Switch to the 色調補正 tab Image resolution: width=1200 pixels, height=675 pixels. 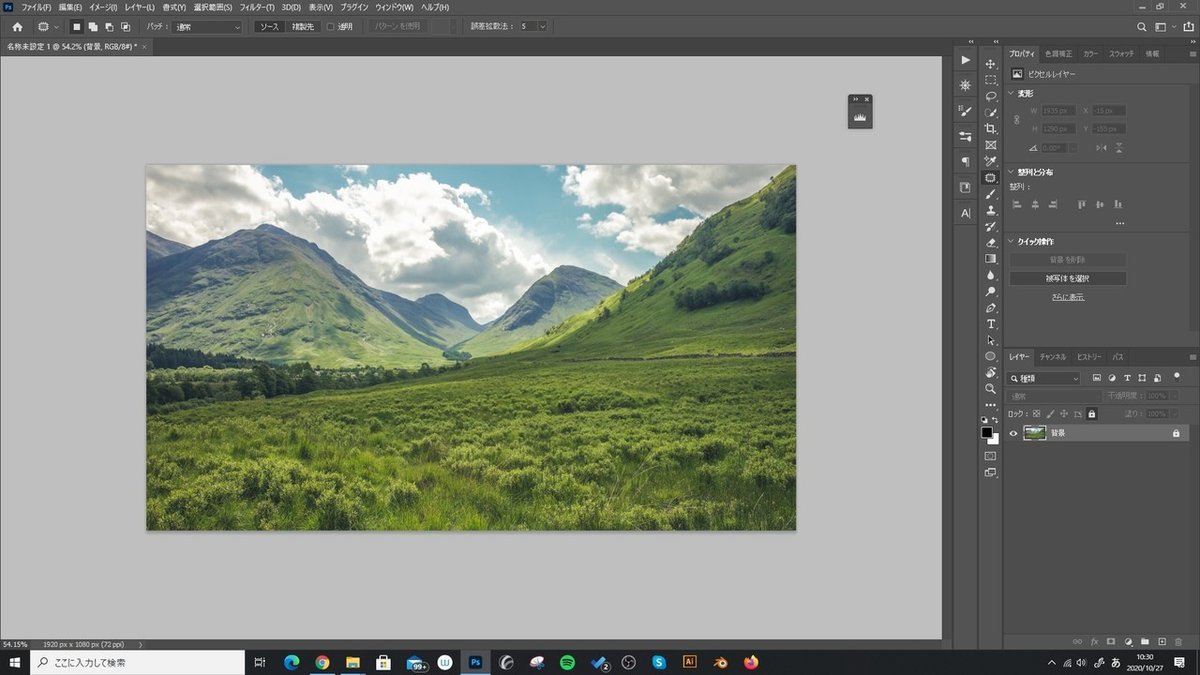[x=1058, y=54]
